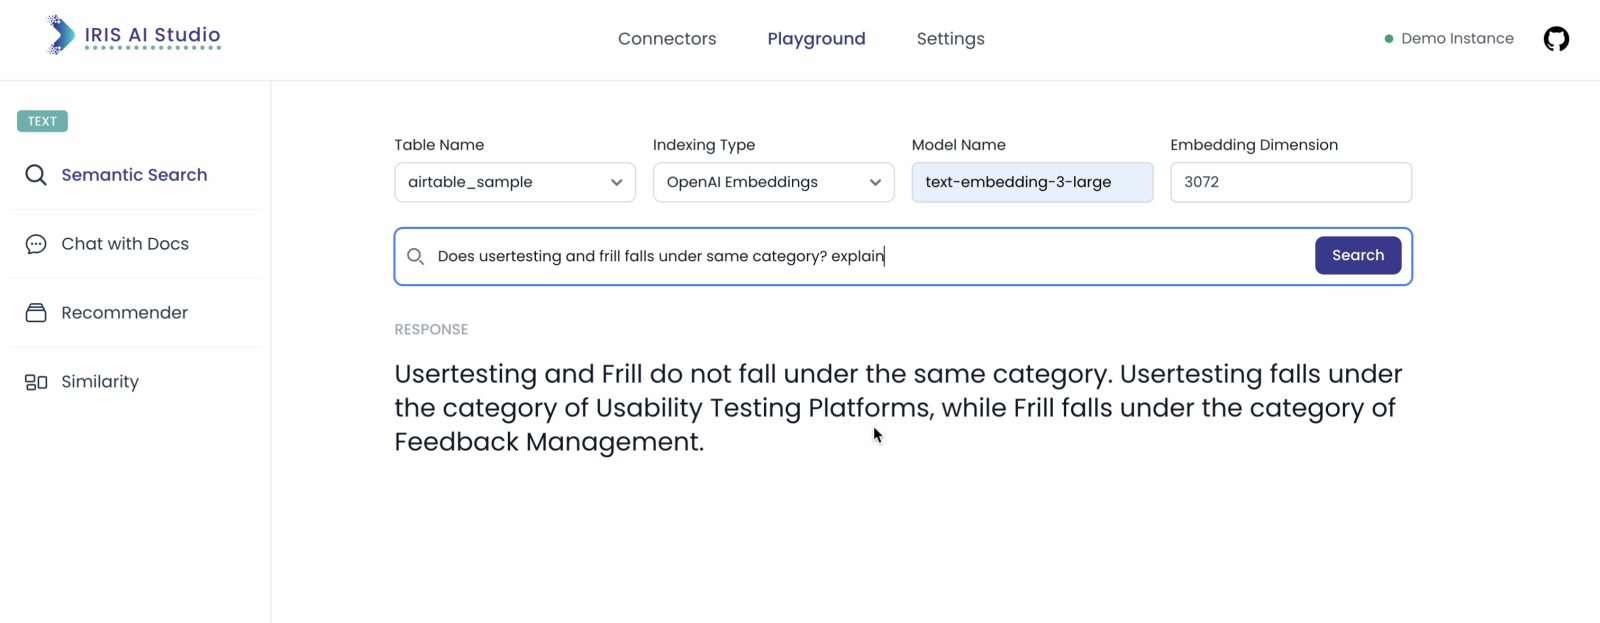Click the green Demo Instance status dot
Image resolution: width=1600 pixels, height=623 pixels.
[1389, 39]
